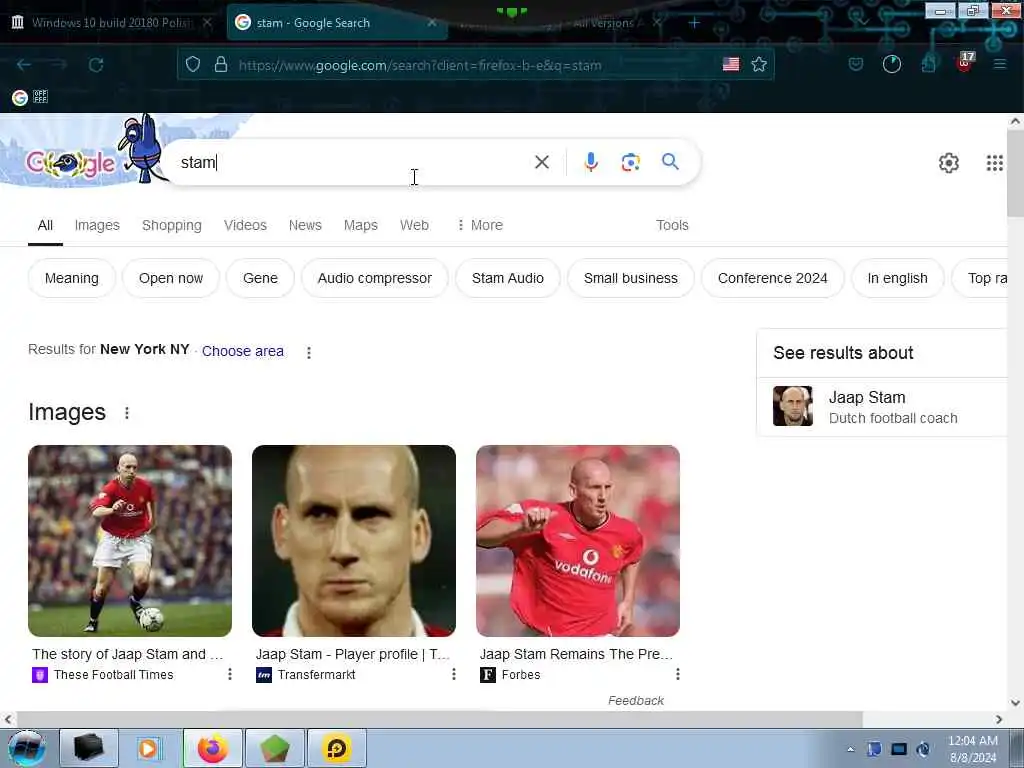Open options beside Images heading

coord(127,413)
